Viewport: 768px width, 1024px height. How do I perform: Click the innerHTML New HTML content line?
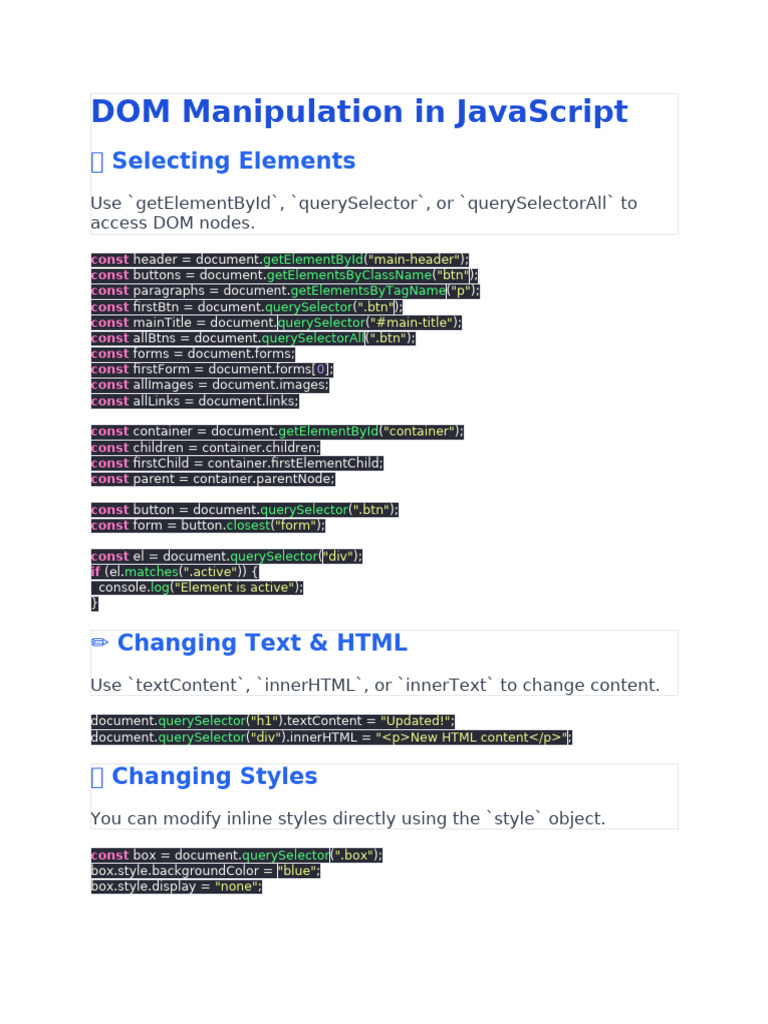331,737
